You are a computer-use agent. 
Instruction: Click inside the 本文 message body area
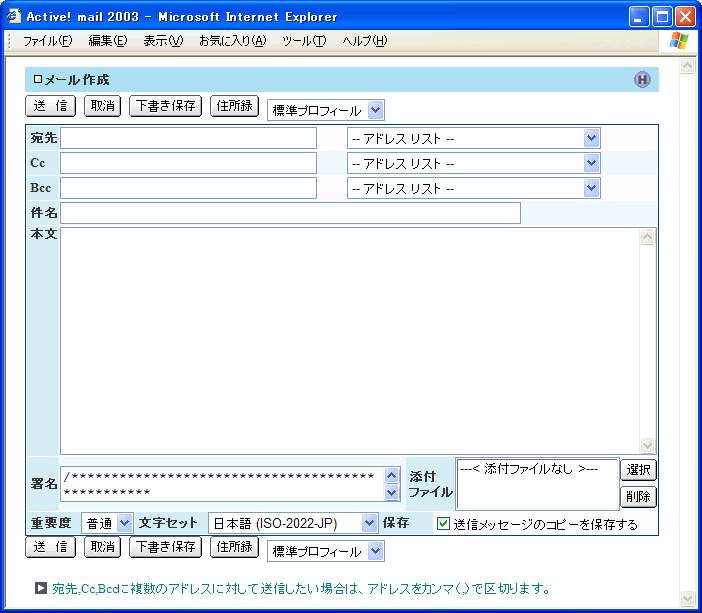[x=350, y=341]
